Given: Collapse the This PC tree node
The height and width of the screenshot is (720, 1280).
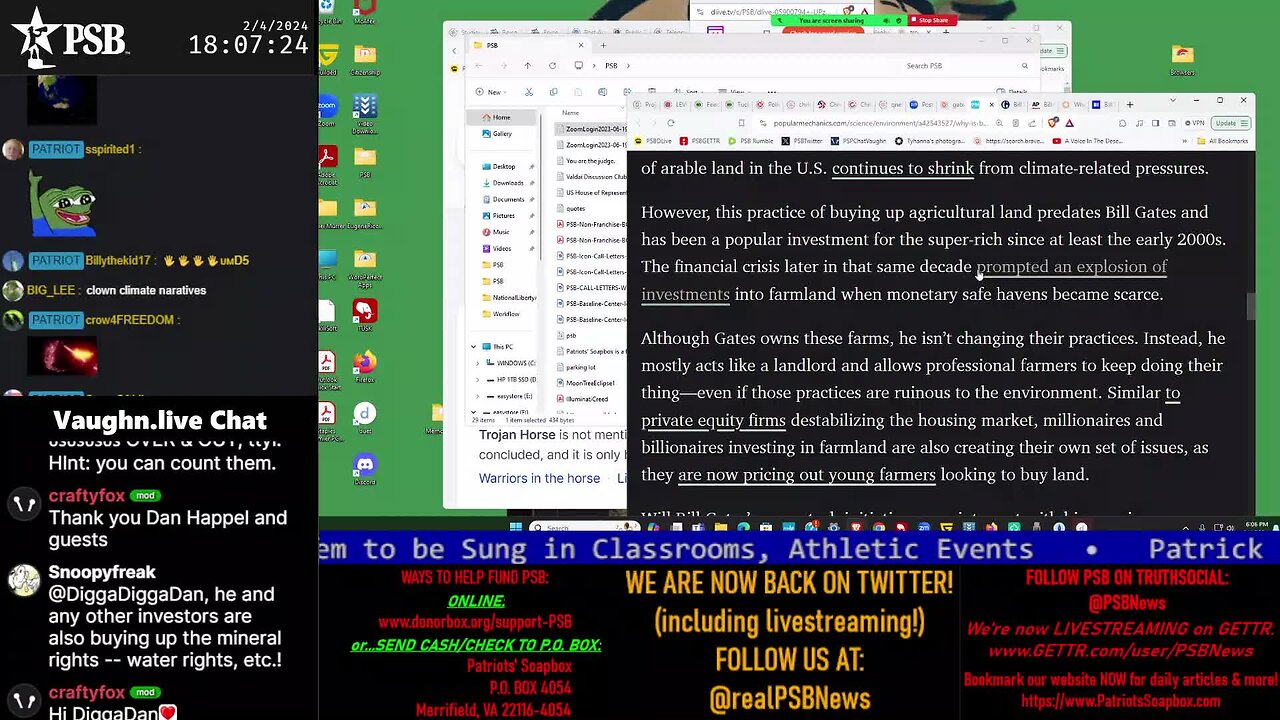Looking at the screenshot, I should pos(474,346).
